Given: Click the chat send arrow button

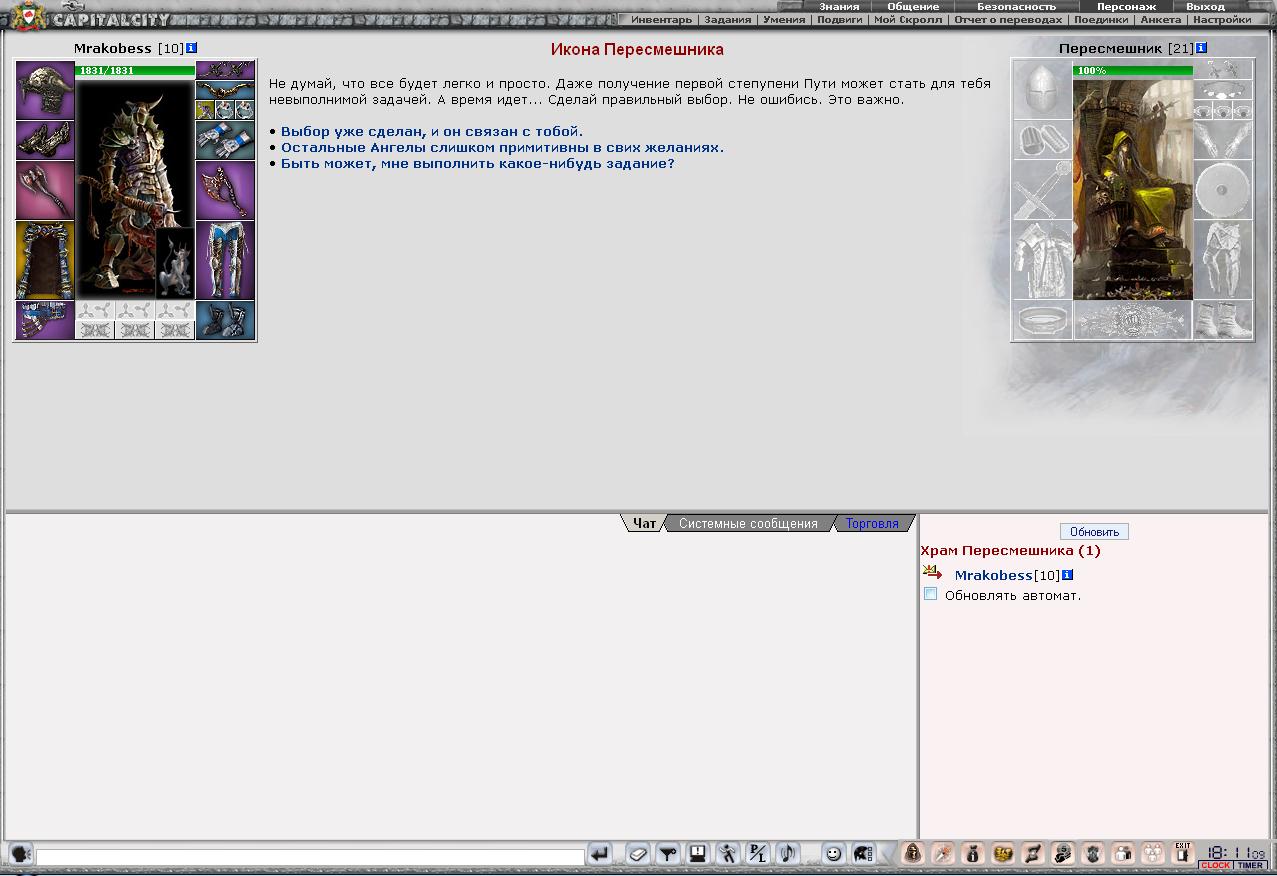Looking at the screenshot, I should [x=600, y=853].
